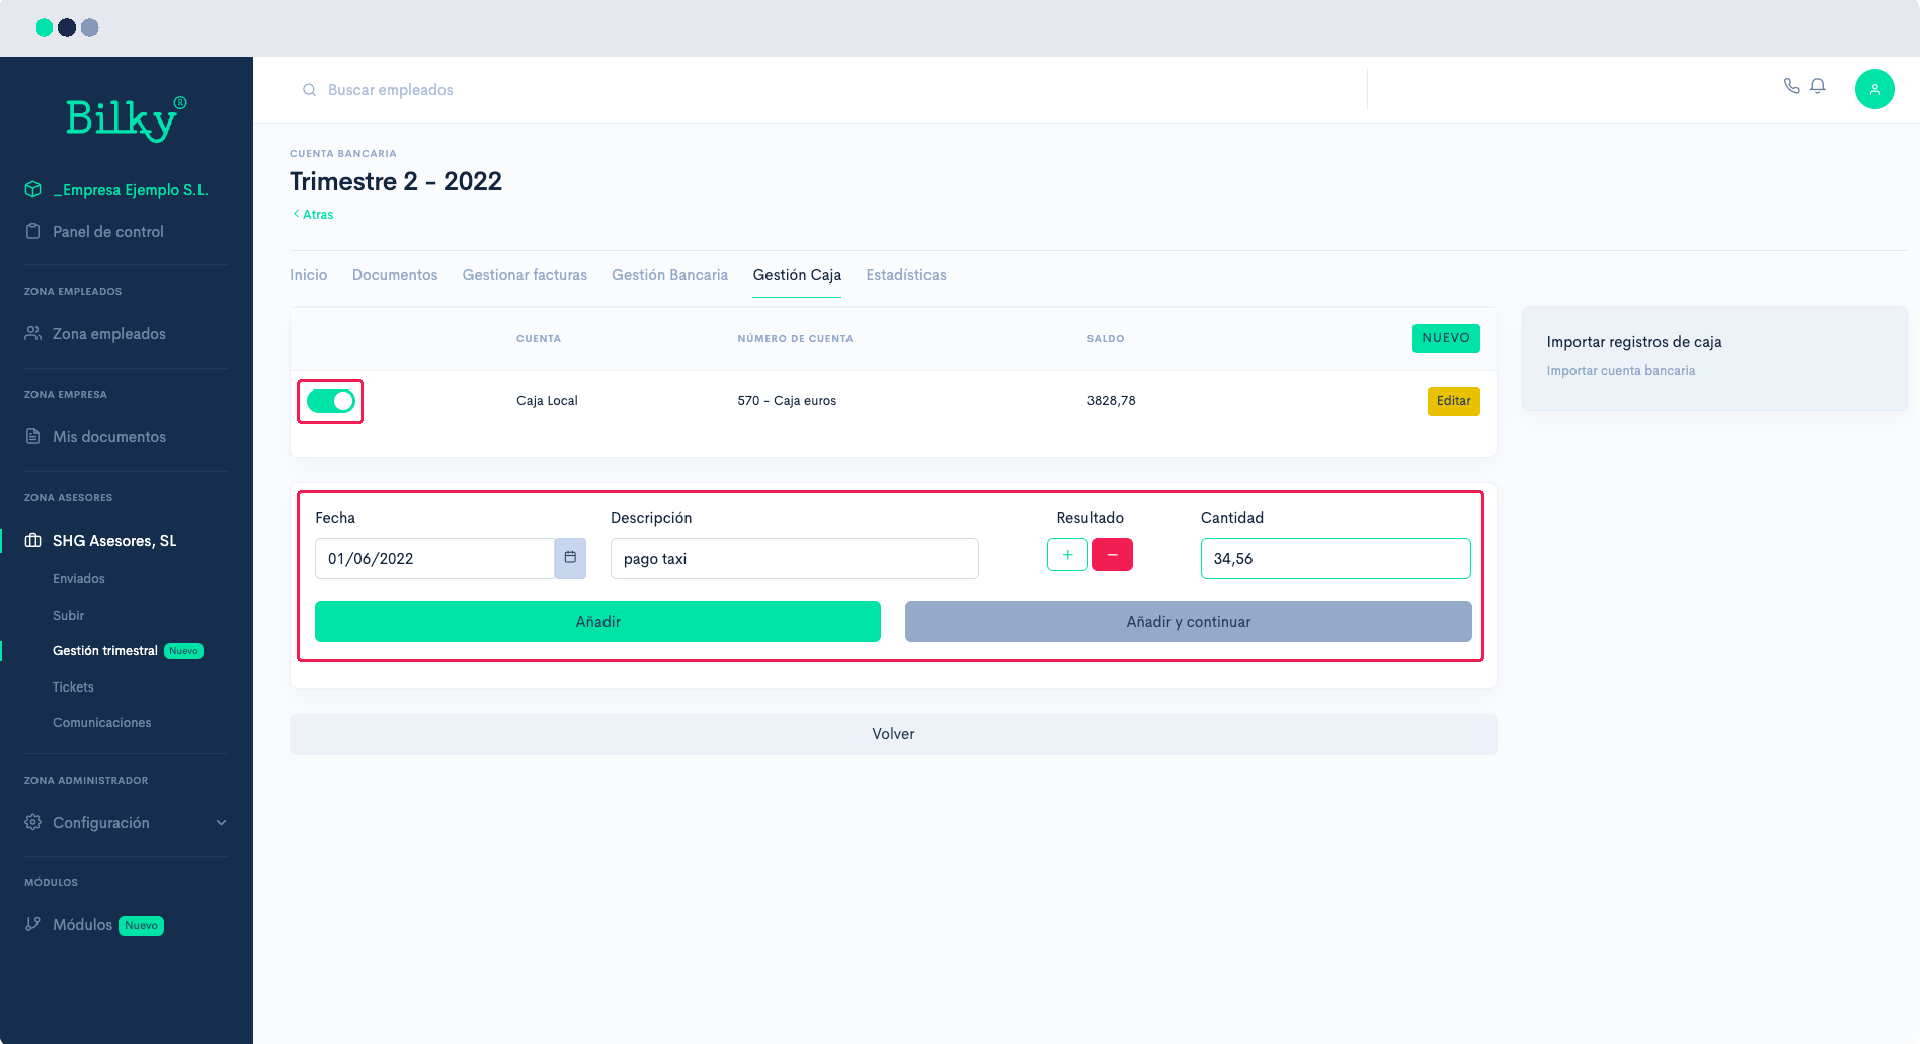Viewport: 1920px width, 1044px height.
Task: Select the red minus result button
Action: 1112,555
